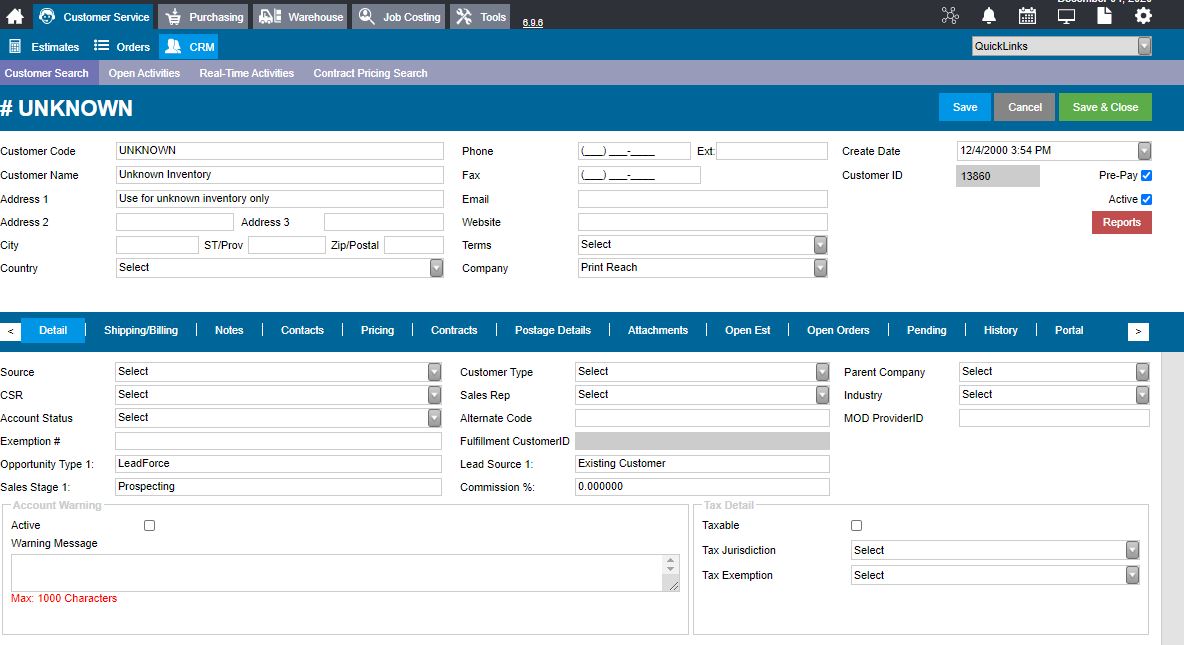Click the Save & Close button
This screenshot has height=645, width=1184.
pos(1105,107)
